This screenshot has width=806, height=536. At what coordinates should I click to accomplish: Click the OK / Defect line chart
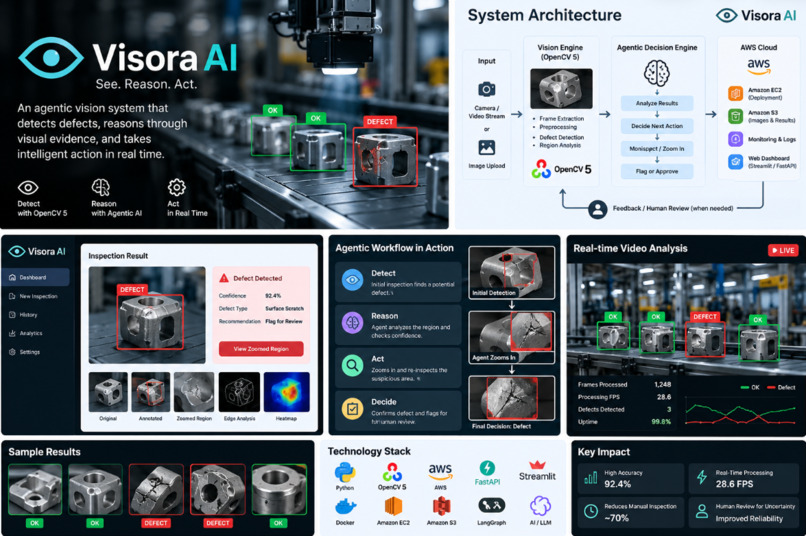click(740, 413)
